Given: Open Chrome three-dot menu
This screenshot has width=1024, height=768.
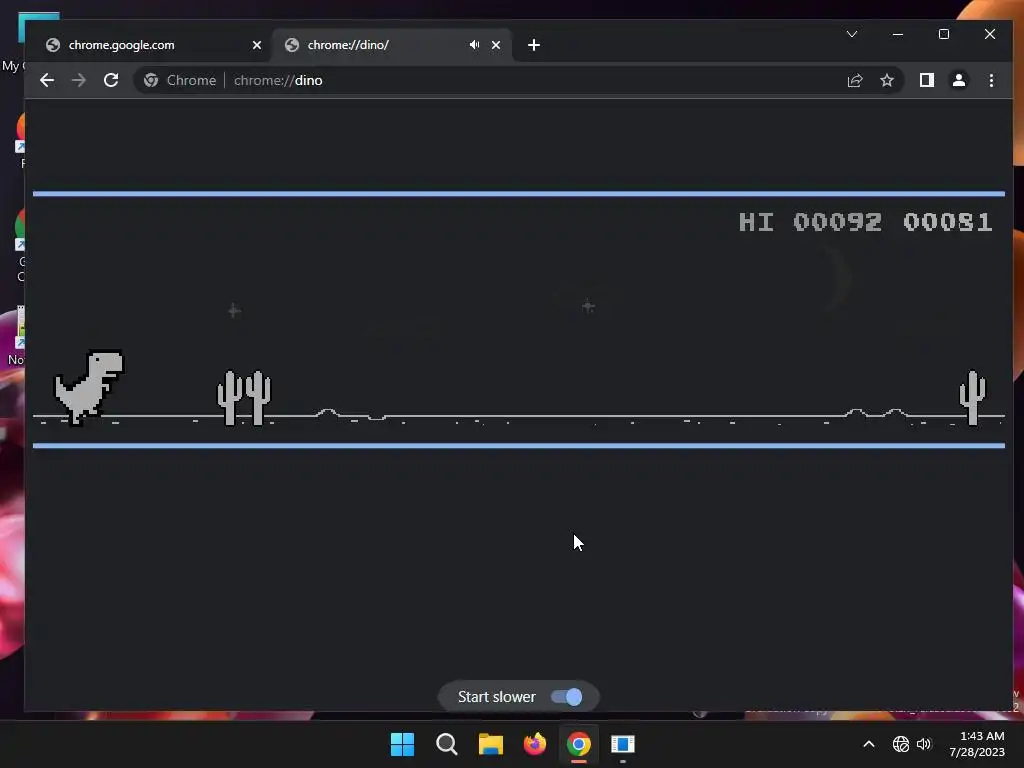Looking at the screenshot, I should [991, 80].
